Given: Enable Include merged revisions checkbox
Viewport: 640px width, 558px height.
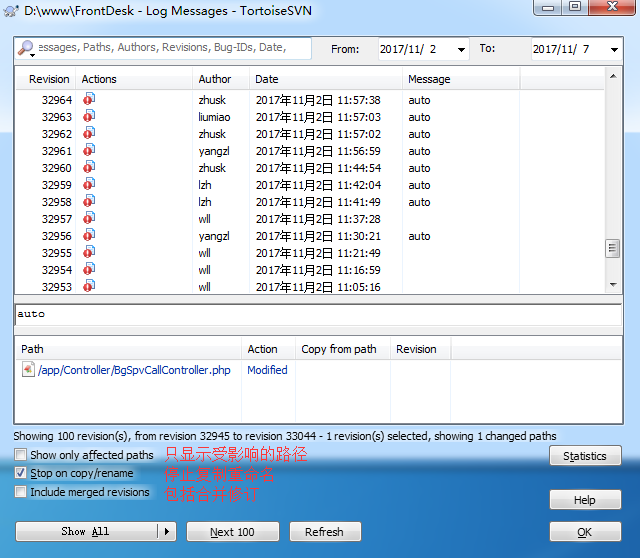Looking at the screenshot, I should coord(20,491).
